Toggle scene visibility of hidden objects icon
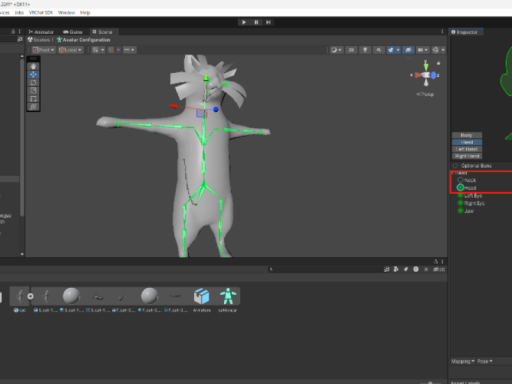Screen dimensions: 512x384 pyautogui.click(x=408, y=50)
